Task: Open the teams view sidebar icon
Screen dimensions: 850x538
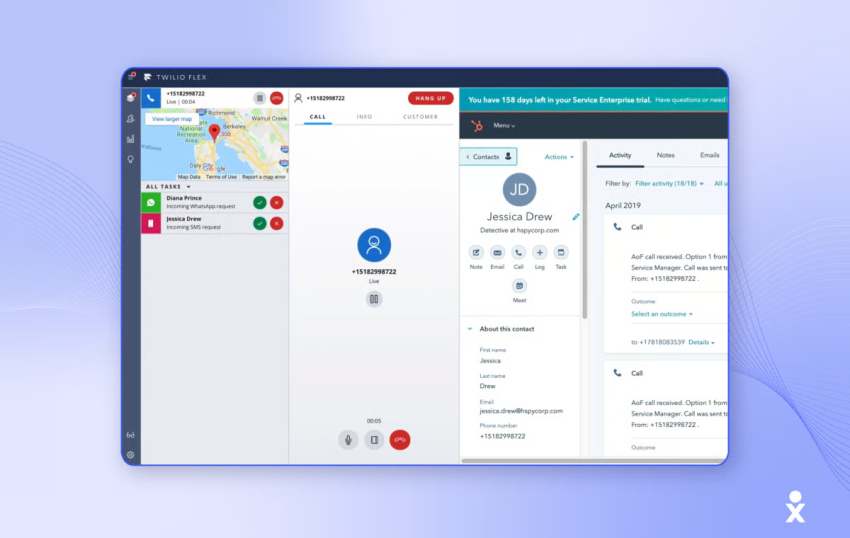Action: 131,119
